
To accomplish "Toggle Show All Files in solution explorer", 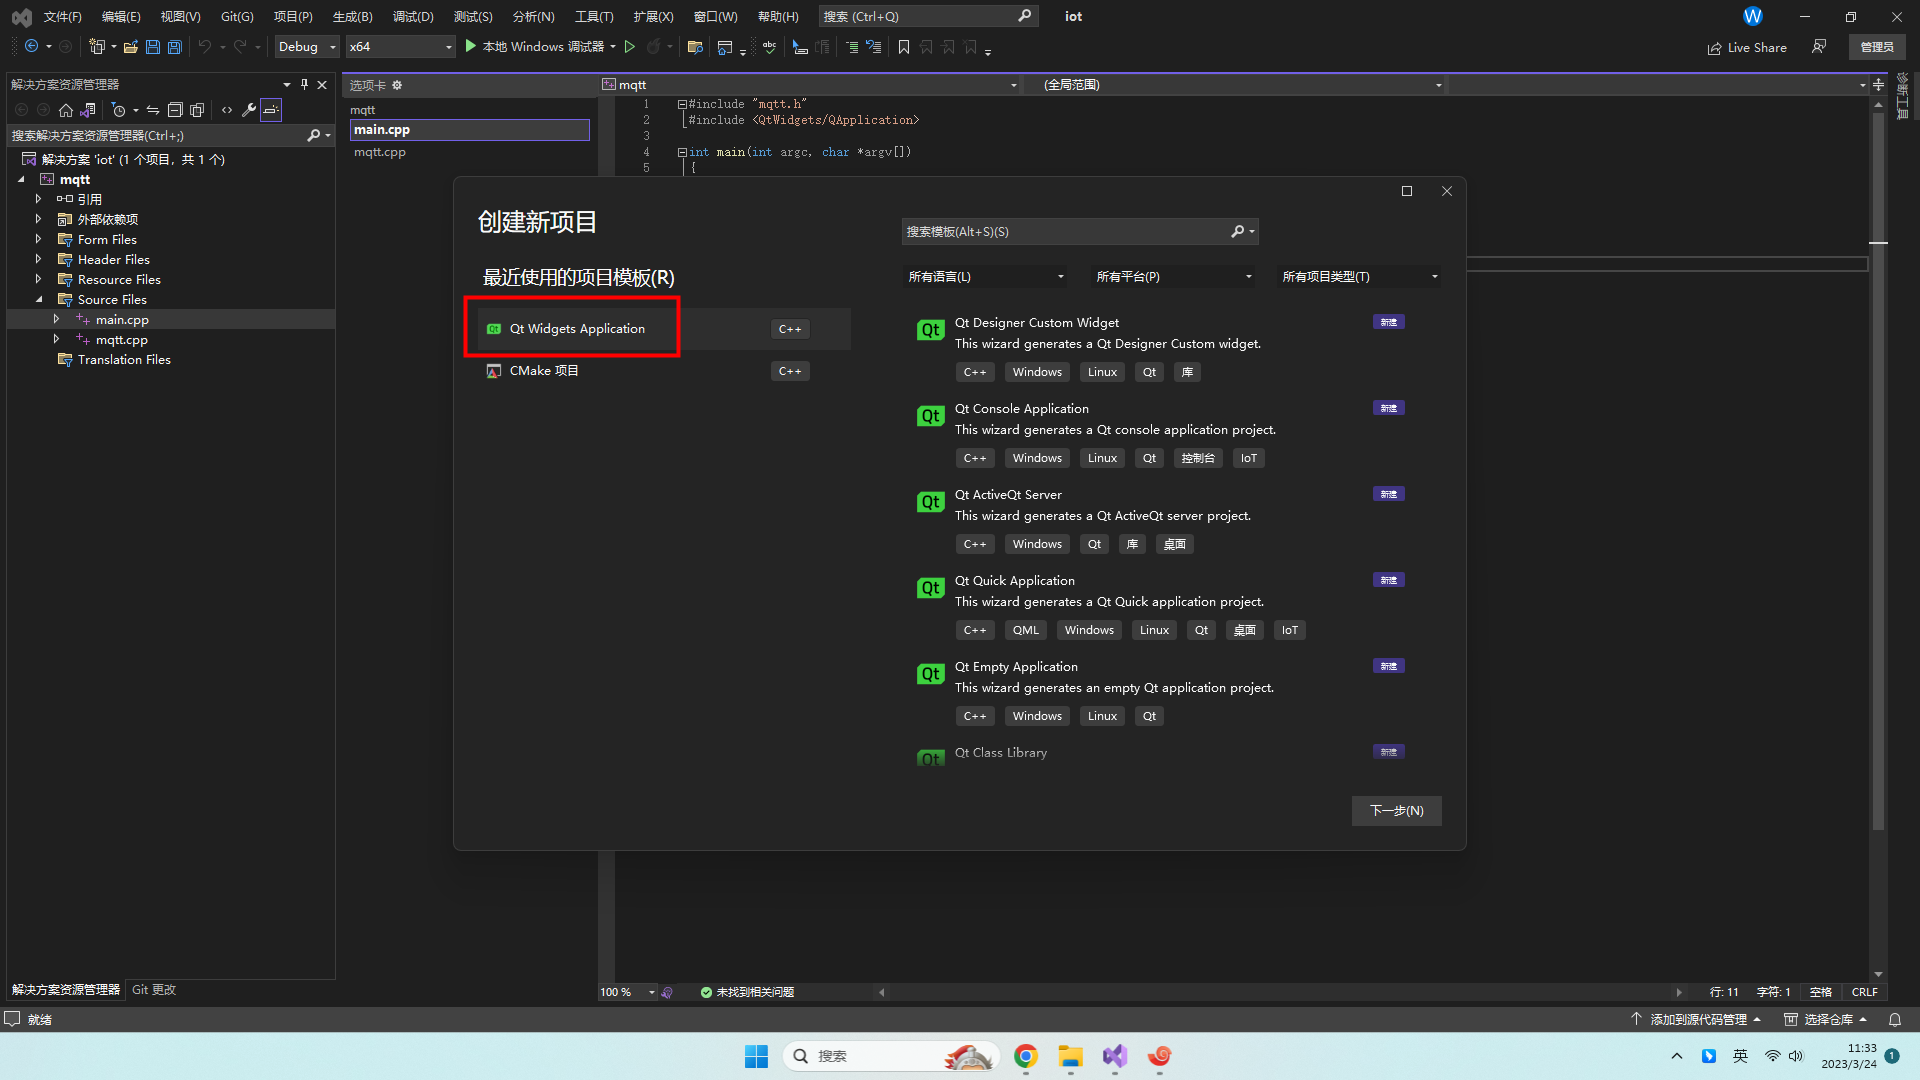I will 197,110.
